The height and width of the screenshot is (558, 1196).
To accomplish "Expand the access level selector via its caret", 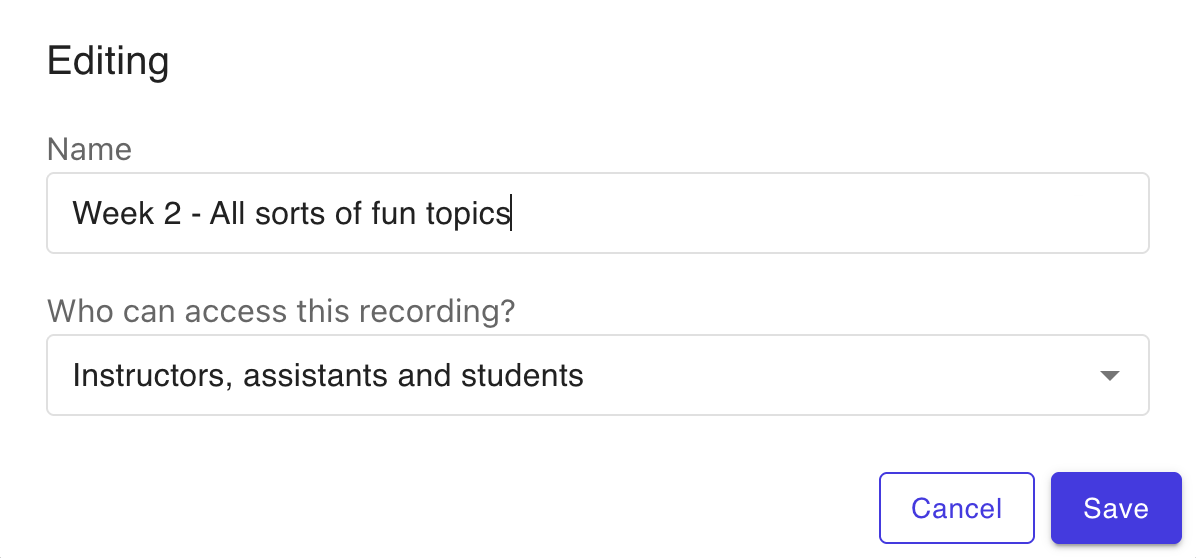I will 1108,376.
